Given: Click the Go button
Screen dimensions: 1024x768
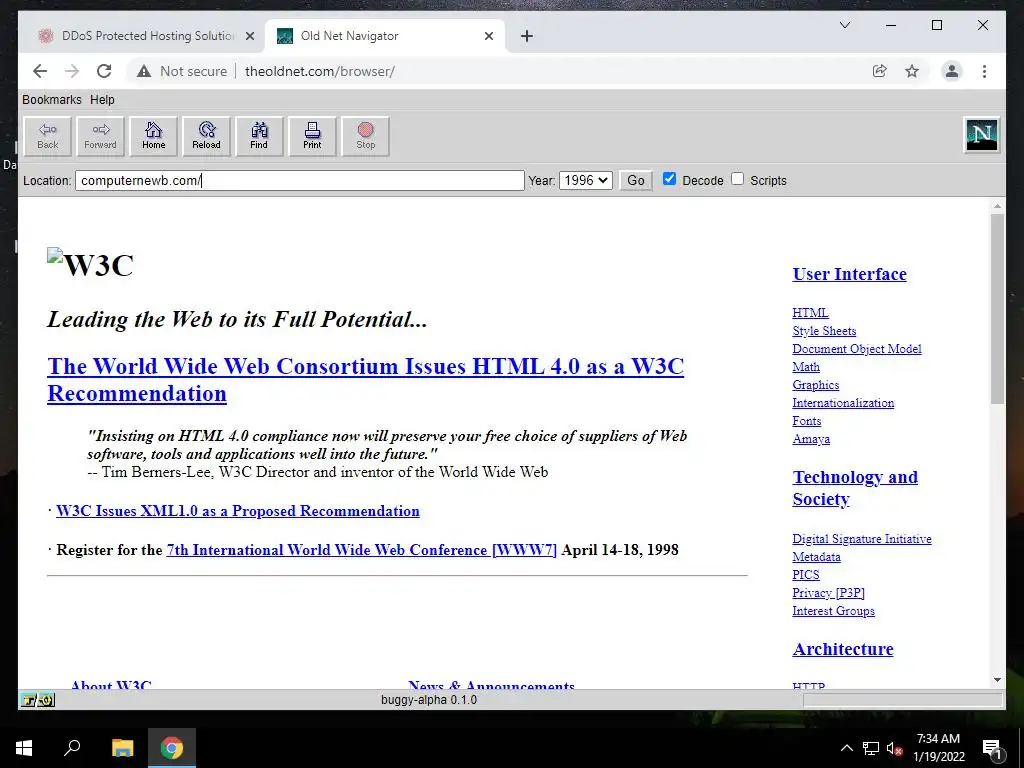Looking at the screenshot, I should (636, 180).
